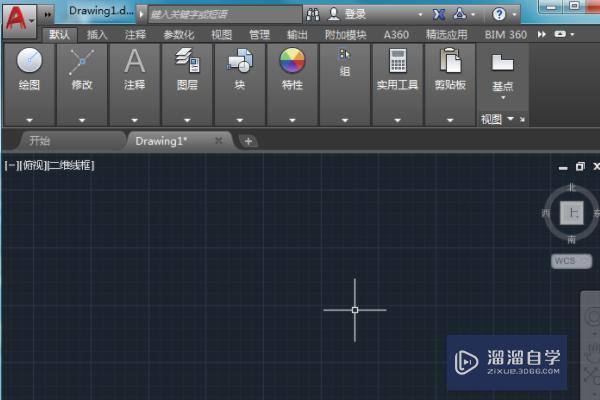Viewport: 600px width, 400px height.
Task: Open the 二维线框 visual style menu
Action: pos(71,165)
